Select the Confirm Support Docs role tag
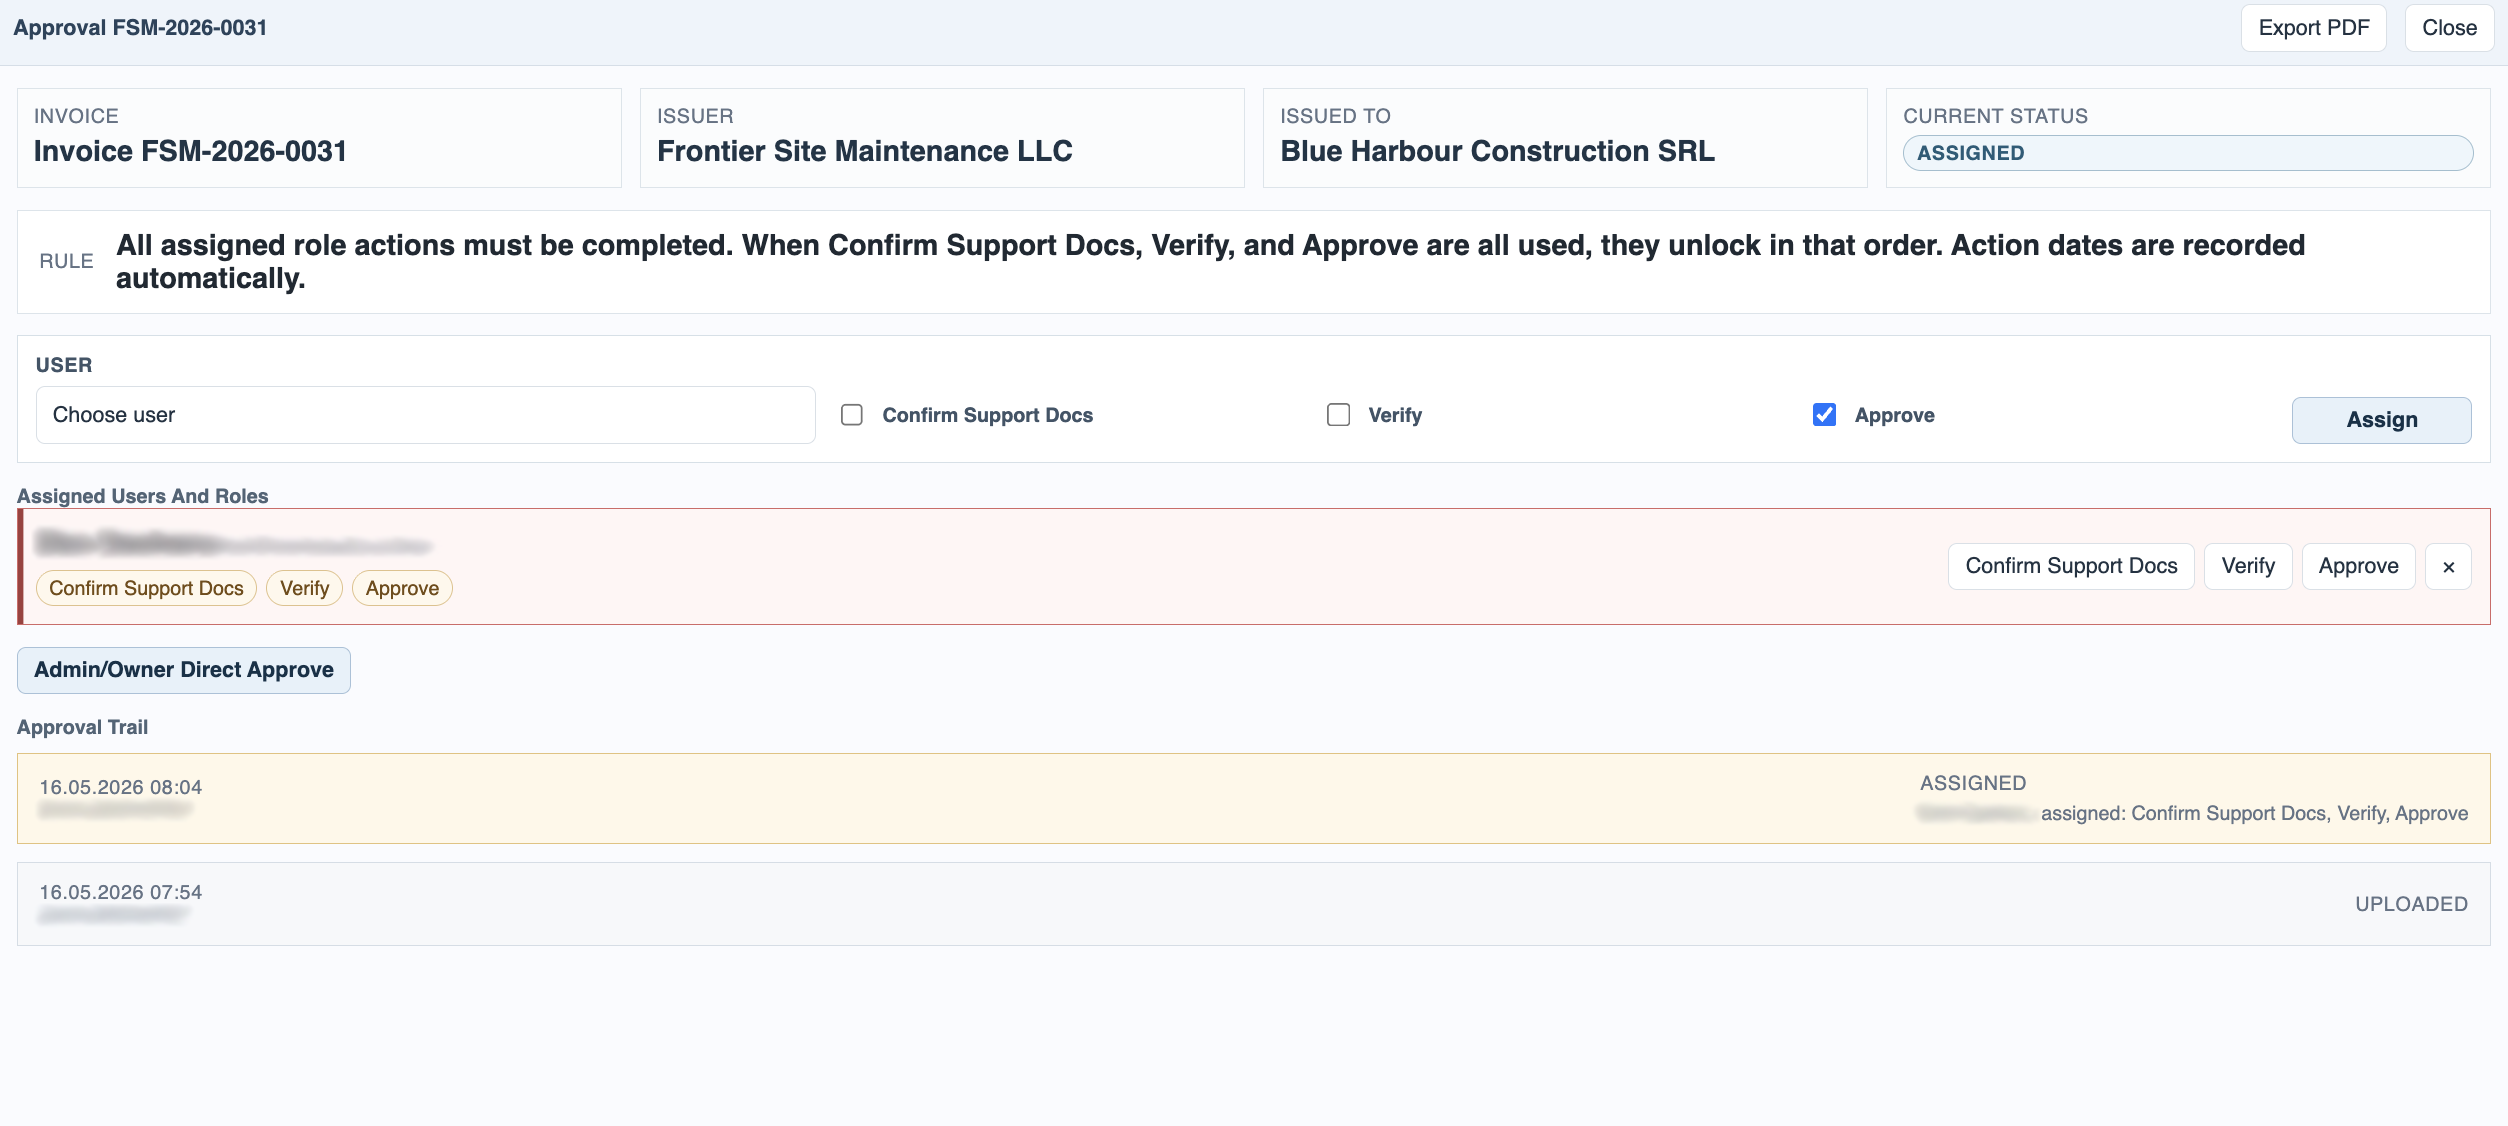 tap(146, 588)
